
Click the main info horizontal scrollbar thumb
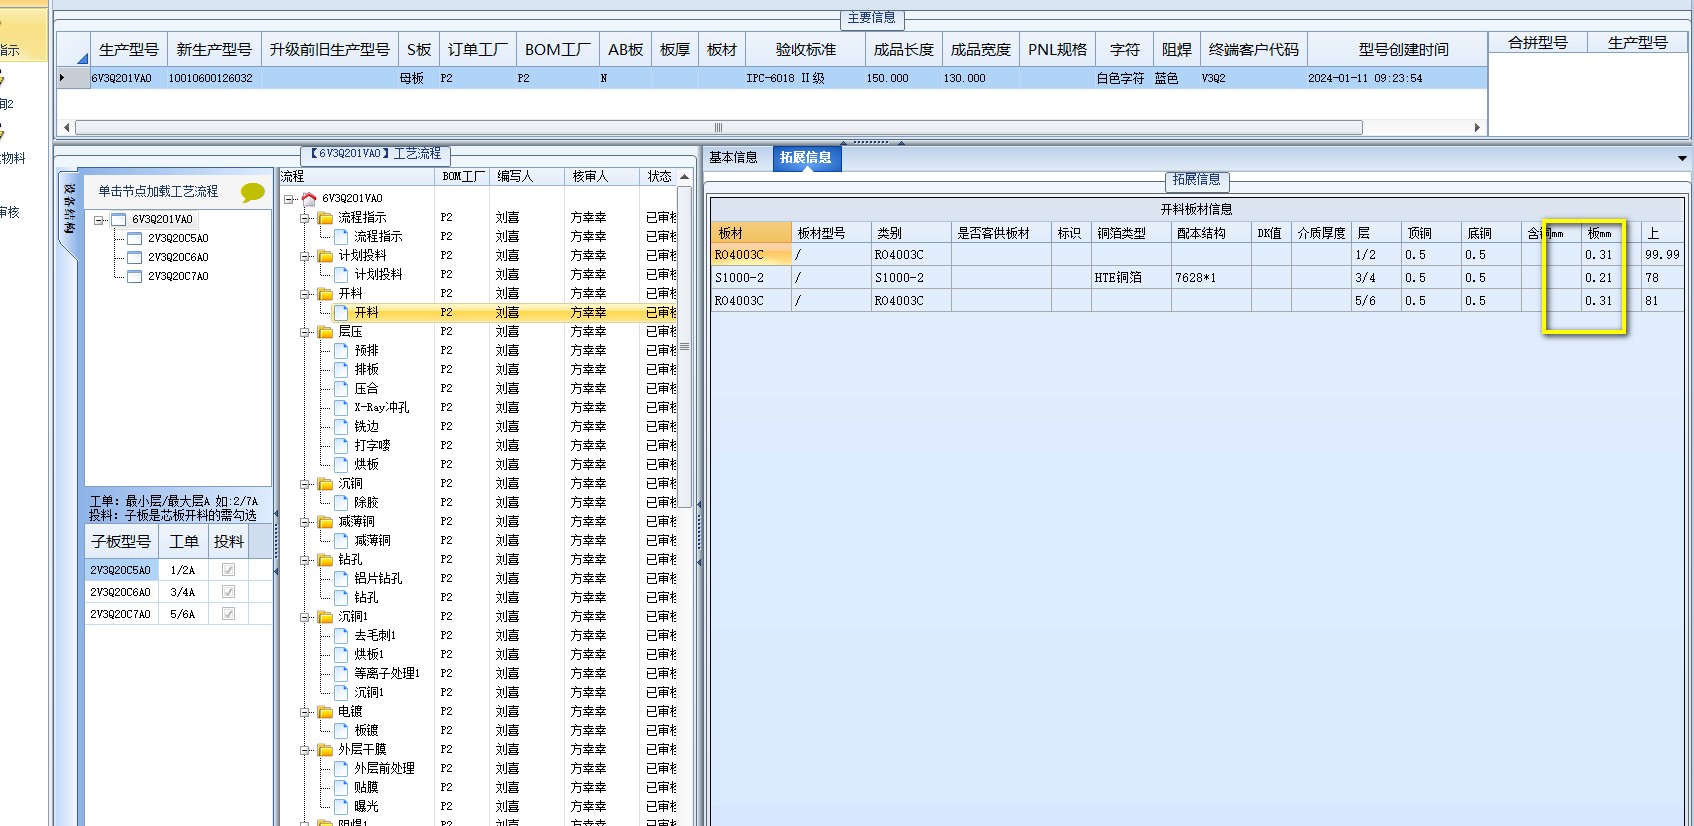(719, 127)
